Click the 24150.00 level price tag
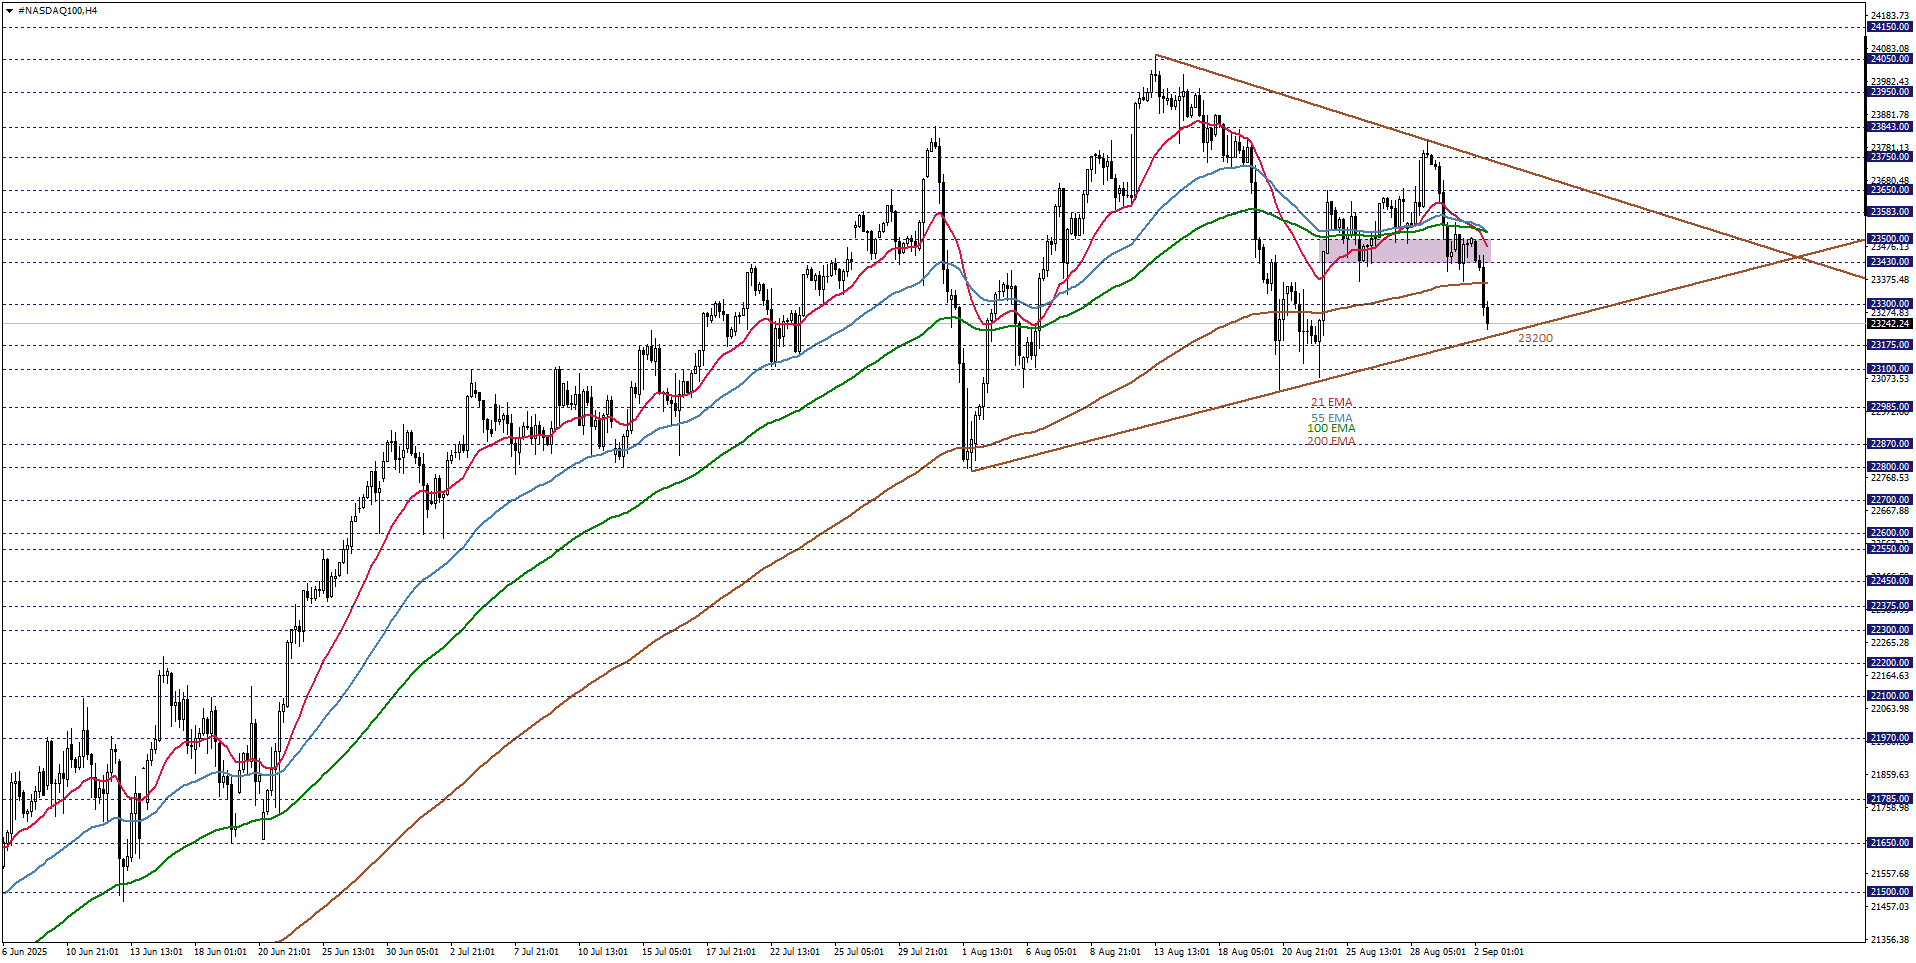This screenshot has height=963, width=1916. coord(1890,27)
